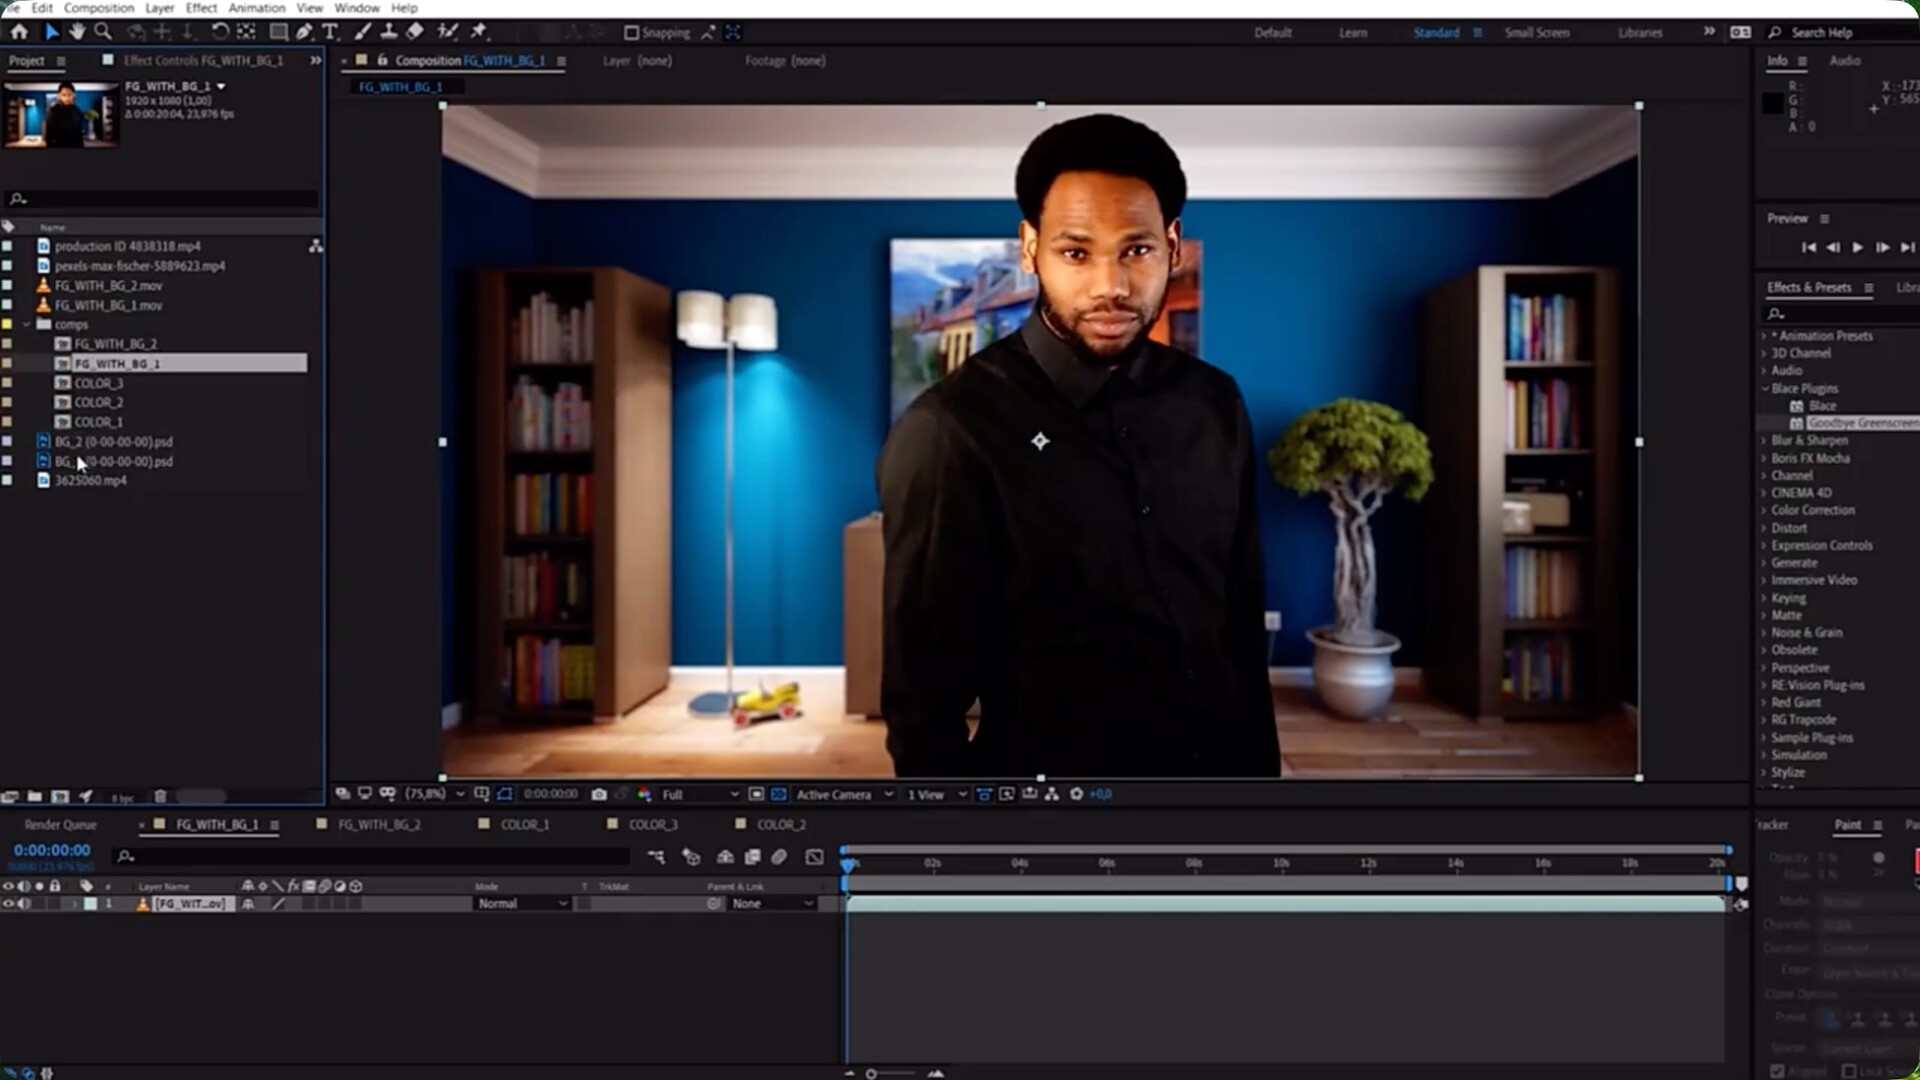The height and width of the screenshot is (1080, 1920).
Task: Open the Full resolution dropdown
Action: pos(700,795)
